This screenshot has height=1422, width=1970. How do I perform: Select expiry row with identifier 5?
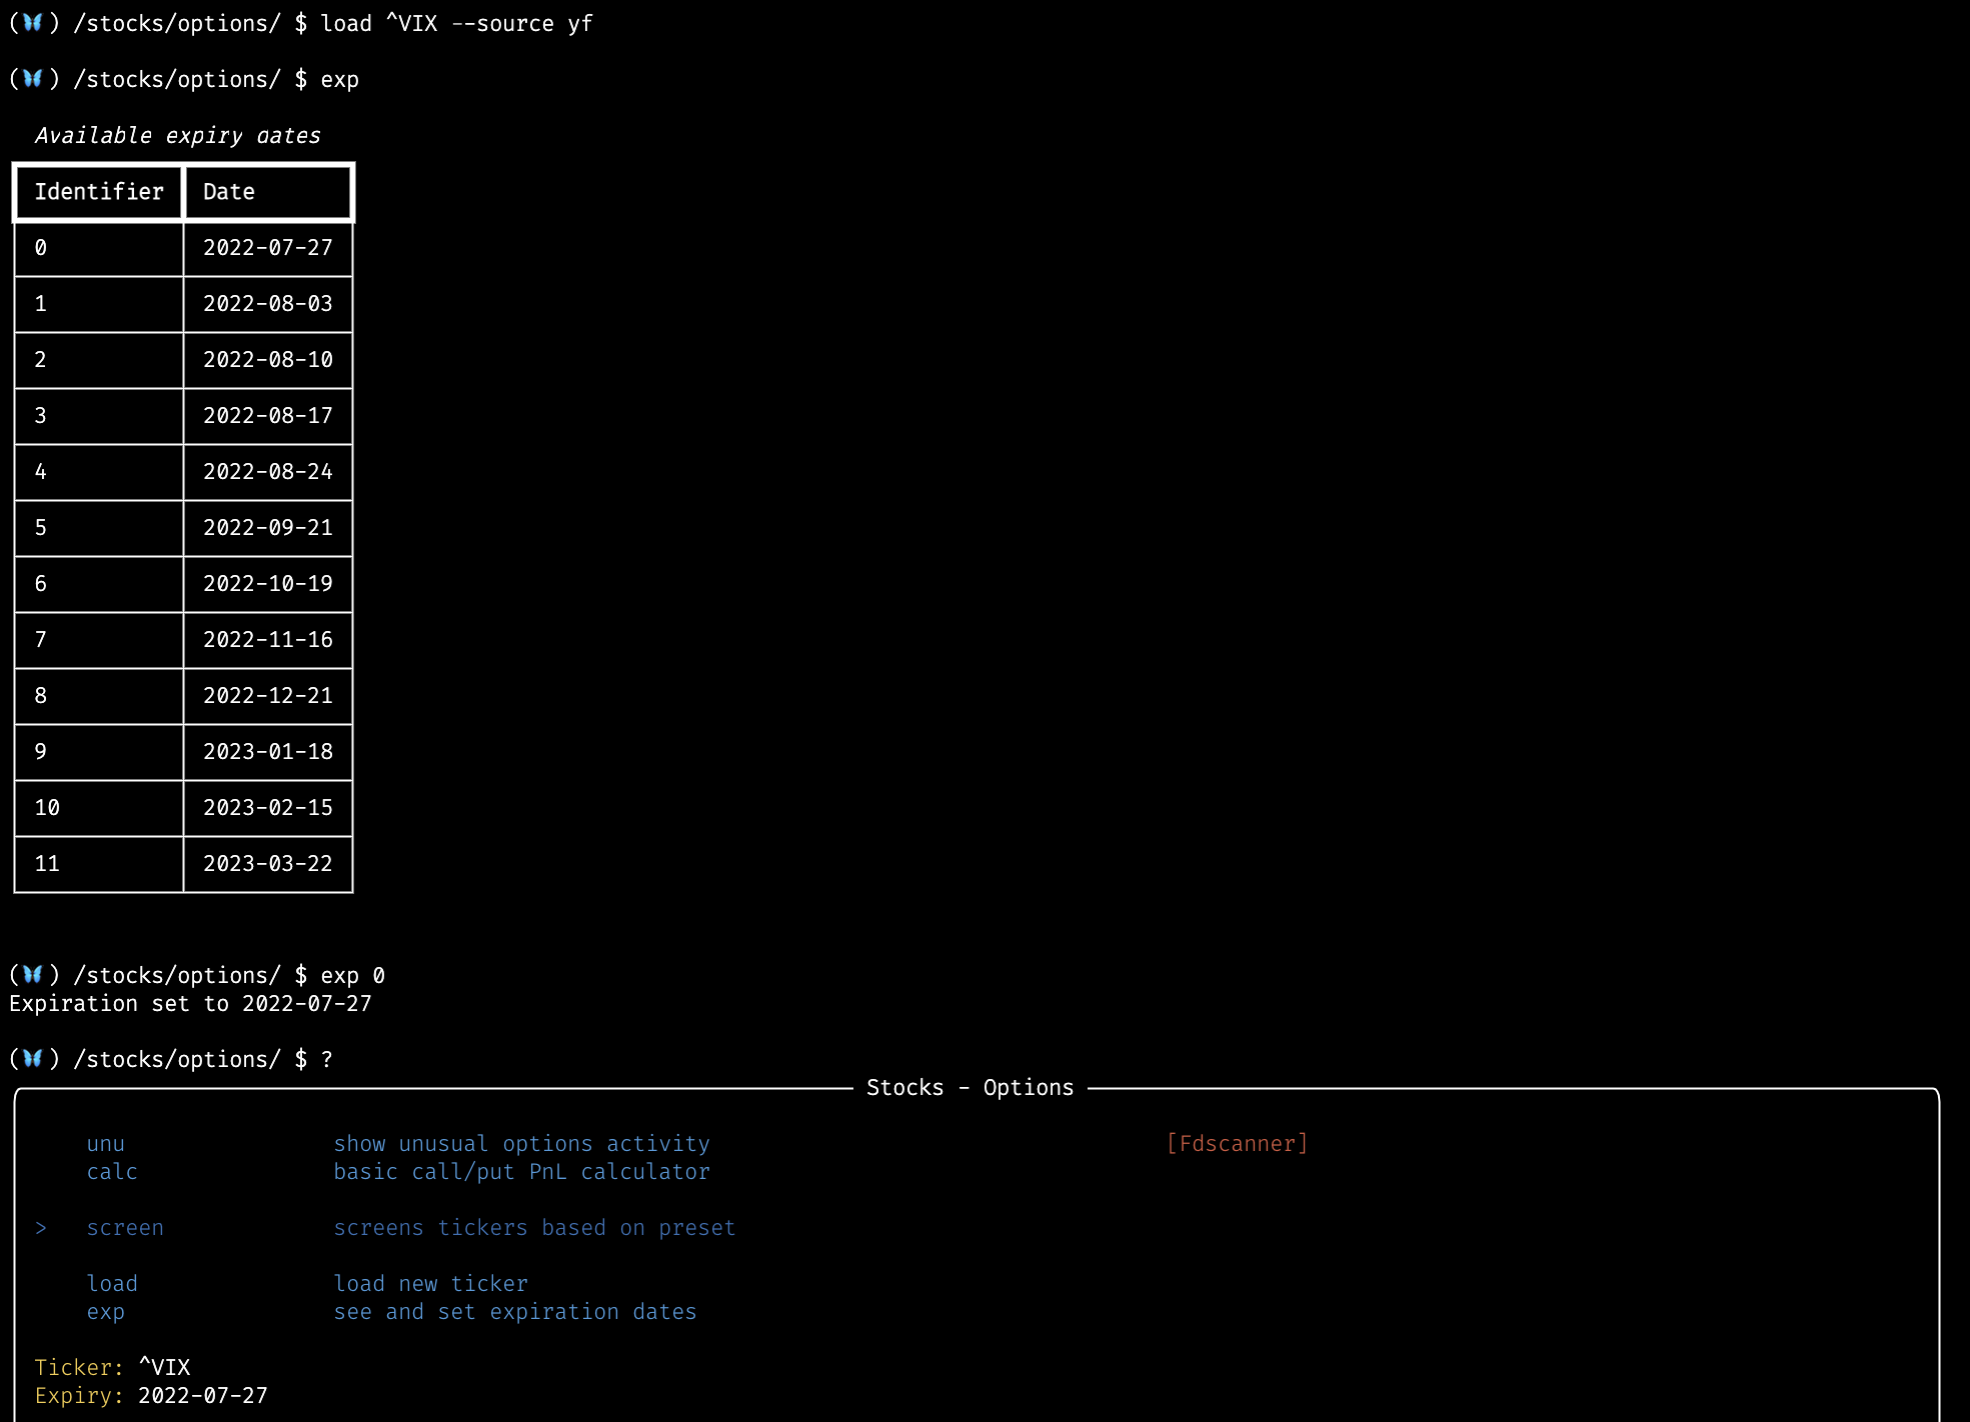[x=268, y=528]
